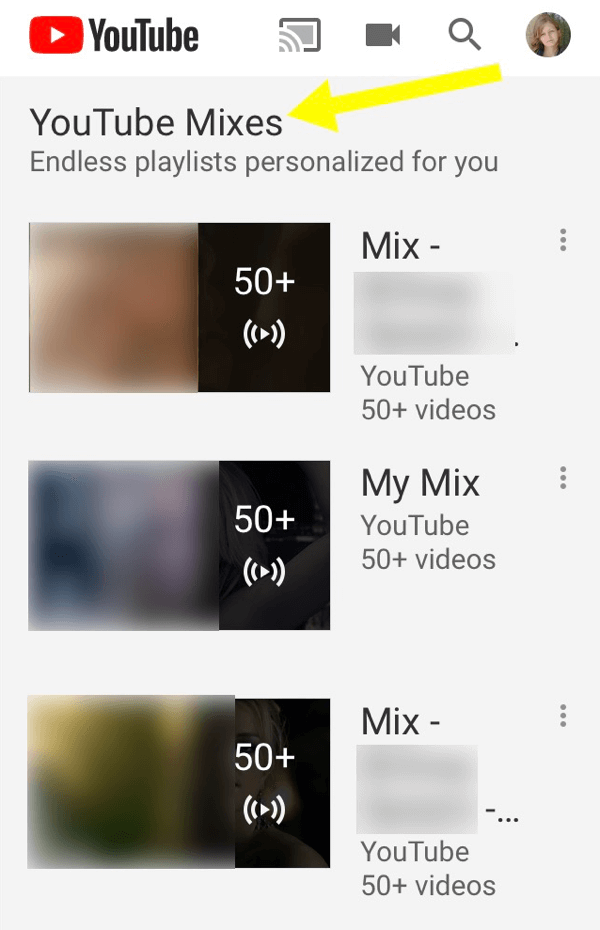Open the first mix blurred thumbnail
Viewport: 600px width, 930px height.
(x=113, y=307)
